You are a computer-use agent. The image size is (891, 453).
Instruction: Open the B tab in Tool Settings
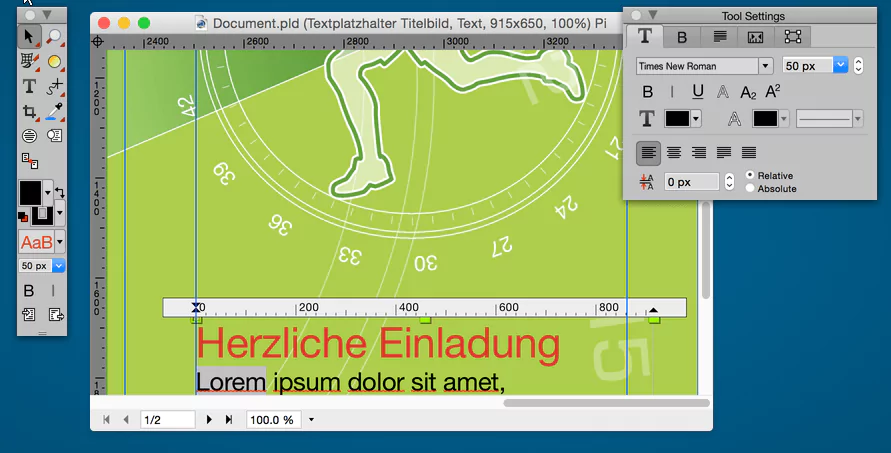pos(682,37)
